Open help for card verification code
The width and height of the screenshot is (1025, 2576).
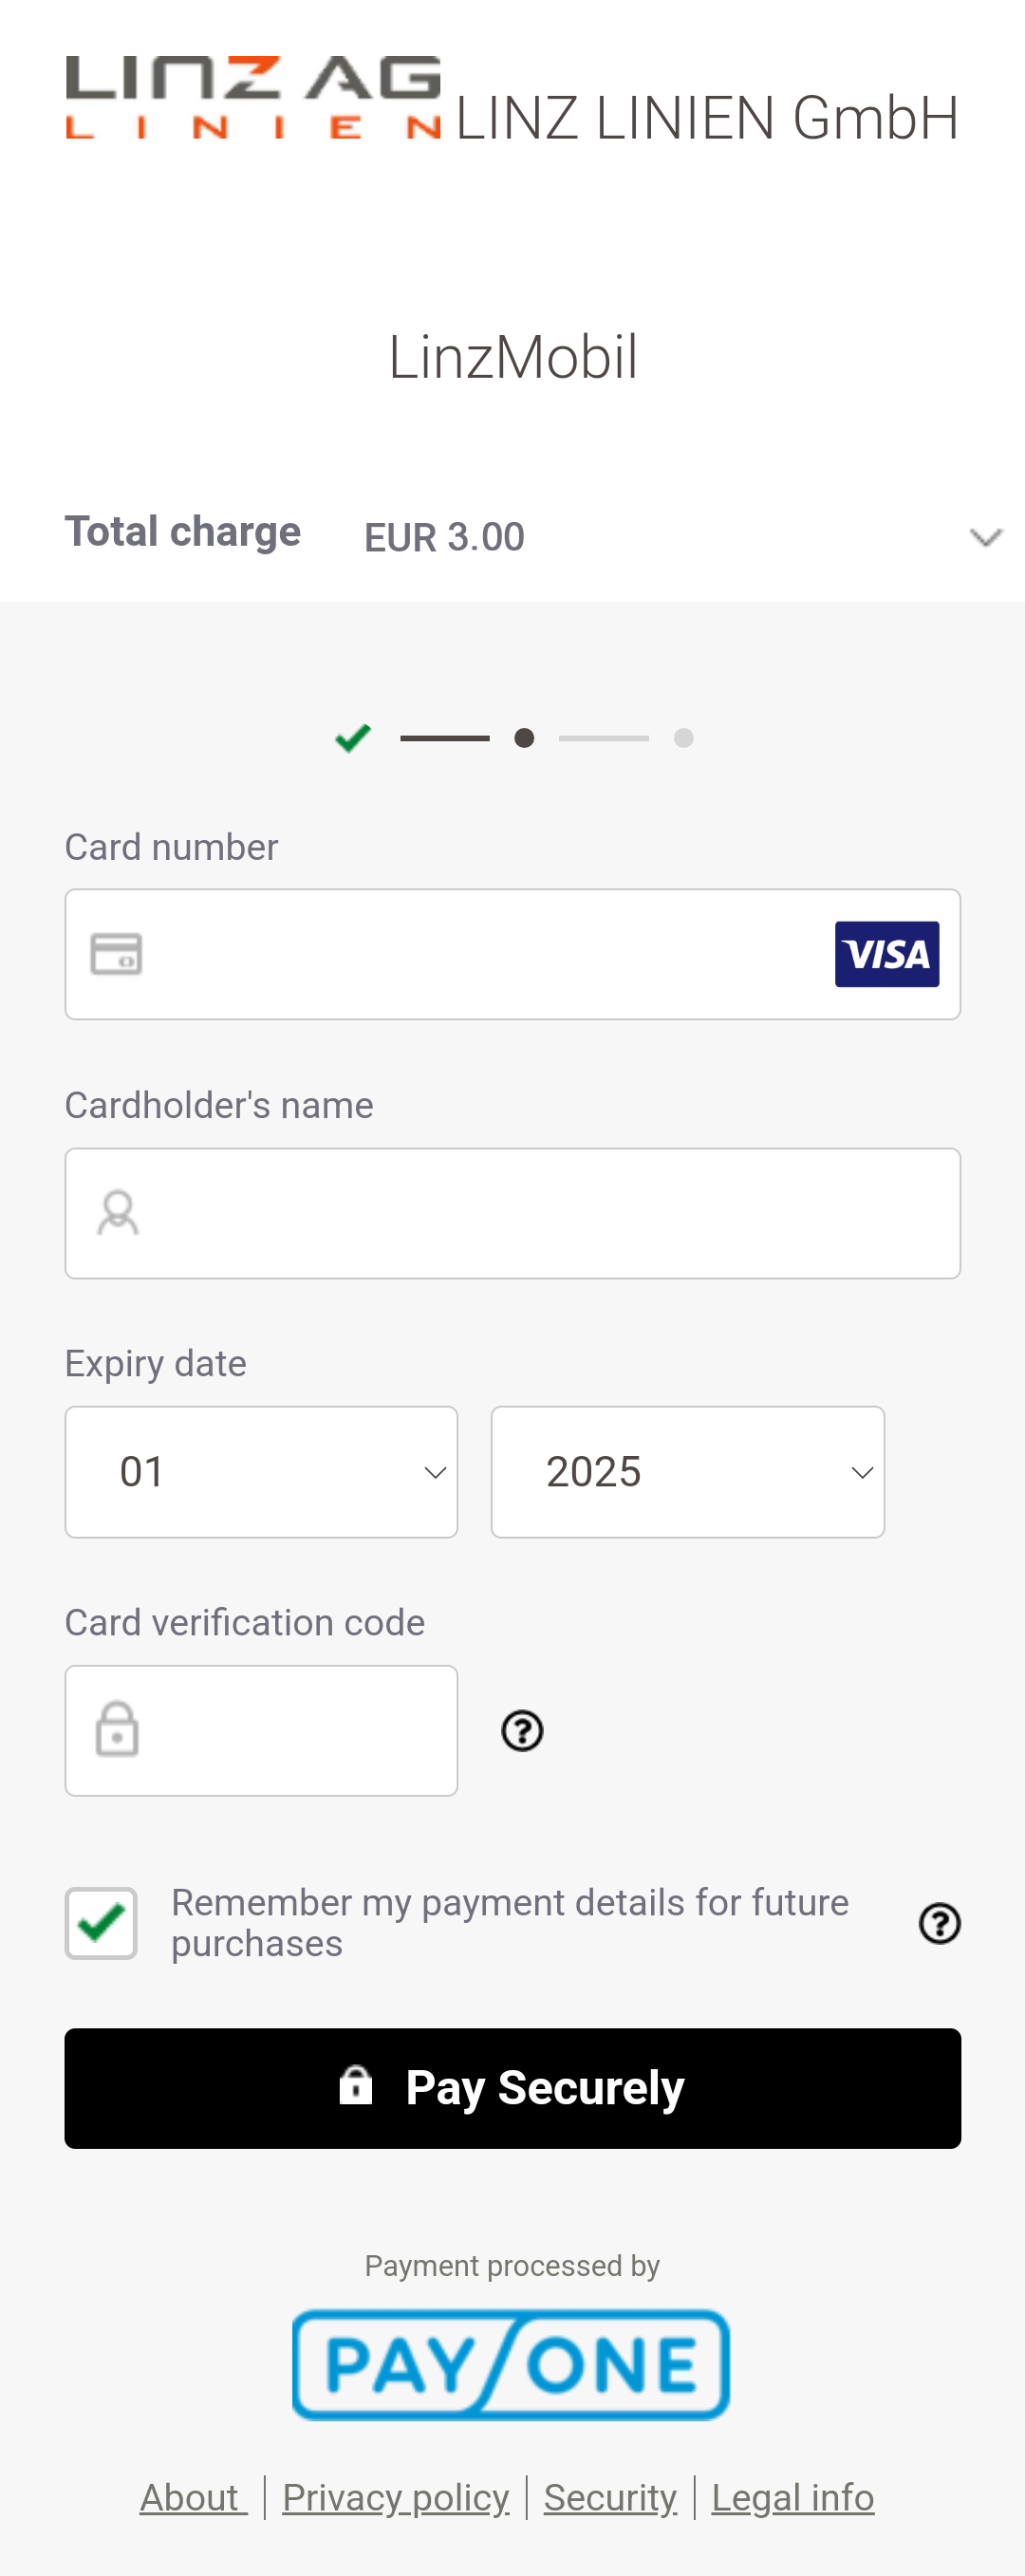coord(522,1730)
